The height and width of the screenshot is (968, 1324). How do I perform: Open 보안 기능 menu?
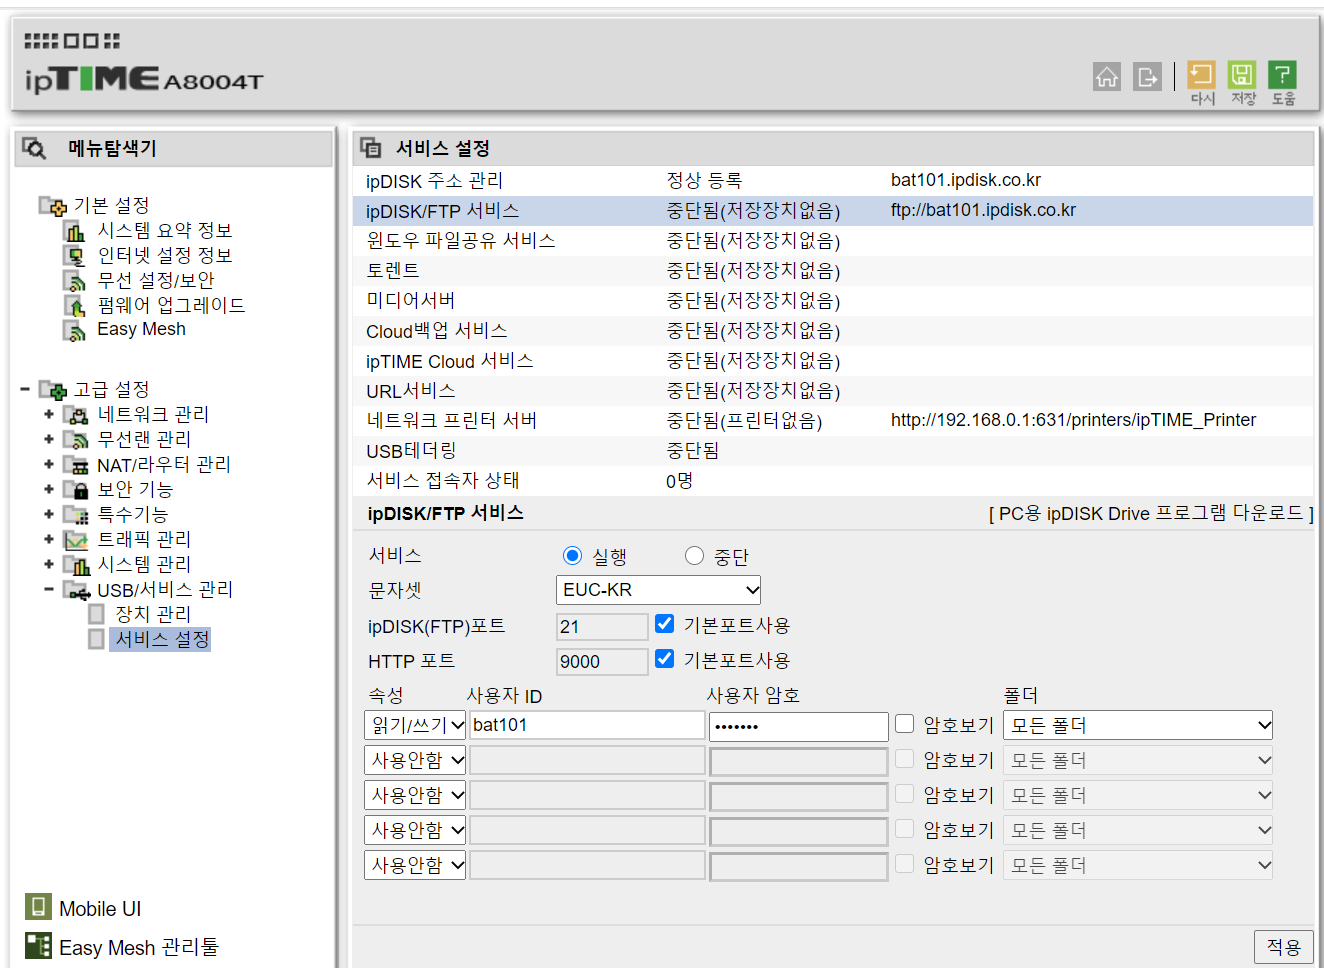coord(135,490)
